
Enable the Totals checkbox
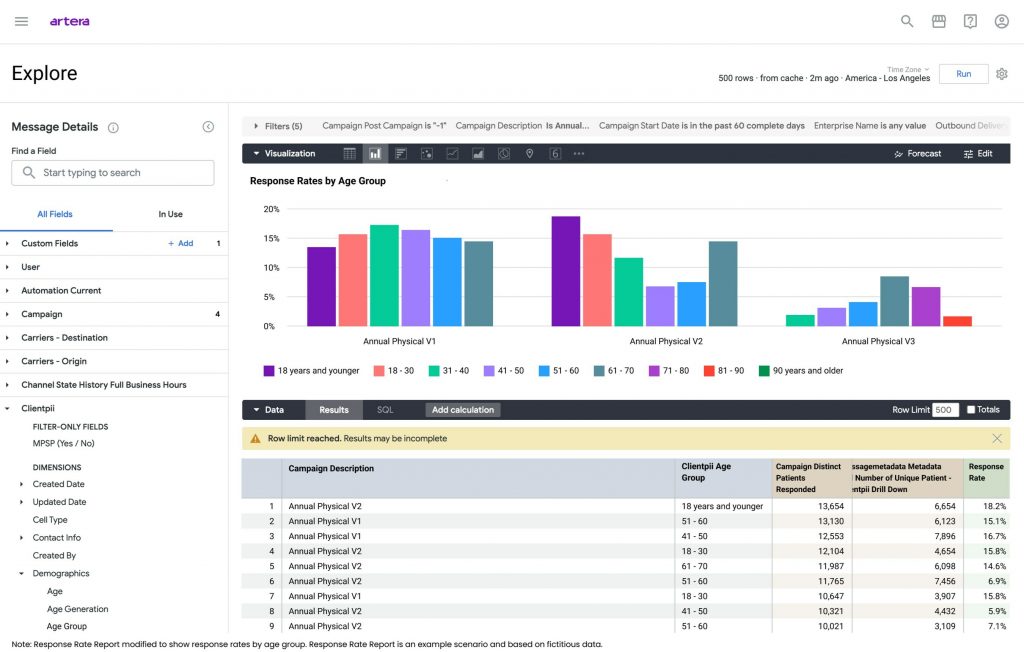[971, 410]
